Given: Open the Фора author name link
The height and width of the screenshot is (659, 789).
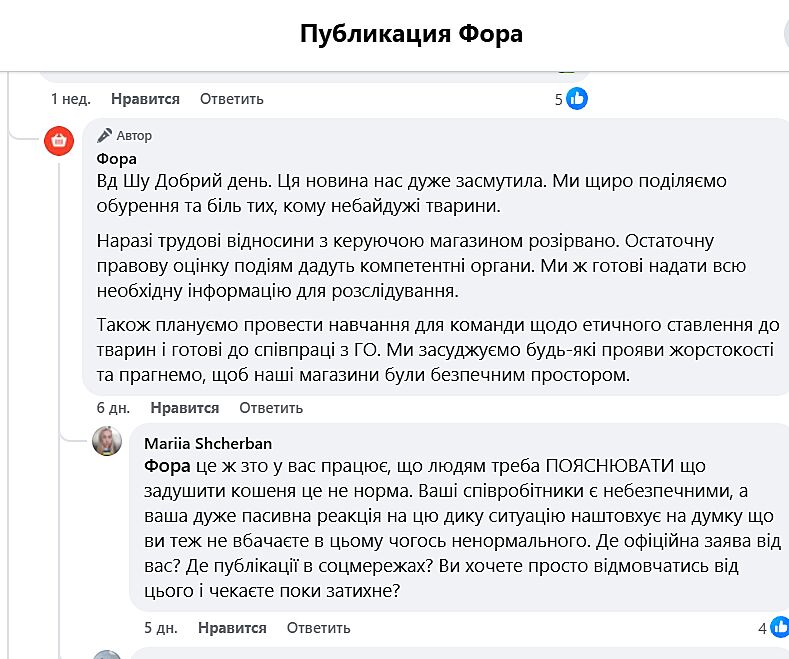Looking at the screenshot, I should click(116, 158).
